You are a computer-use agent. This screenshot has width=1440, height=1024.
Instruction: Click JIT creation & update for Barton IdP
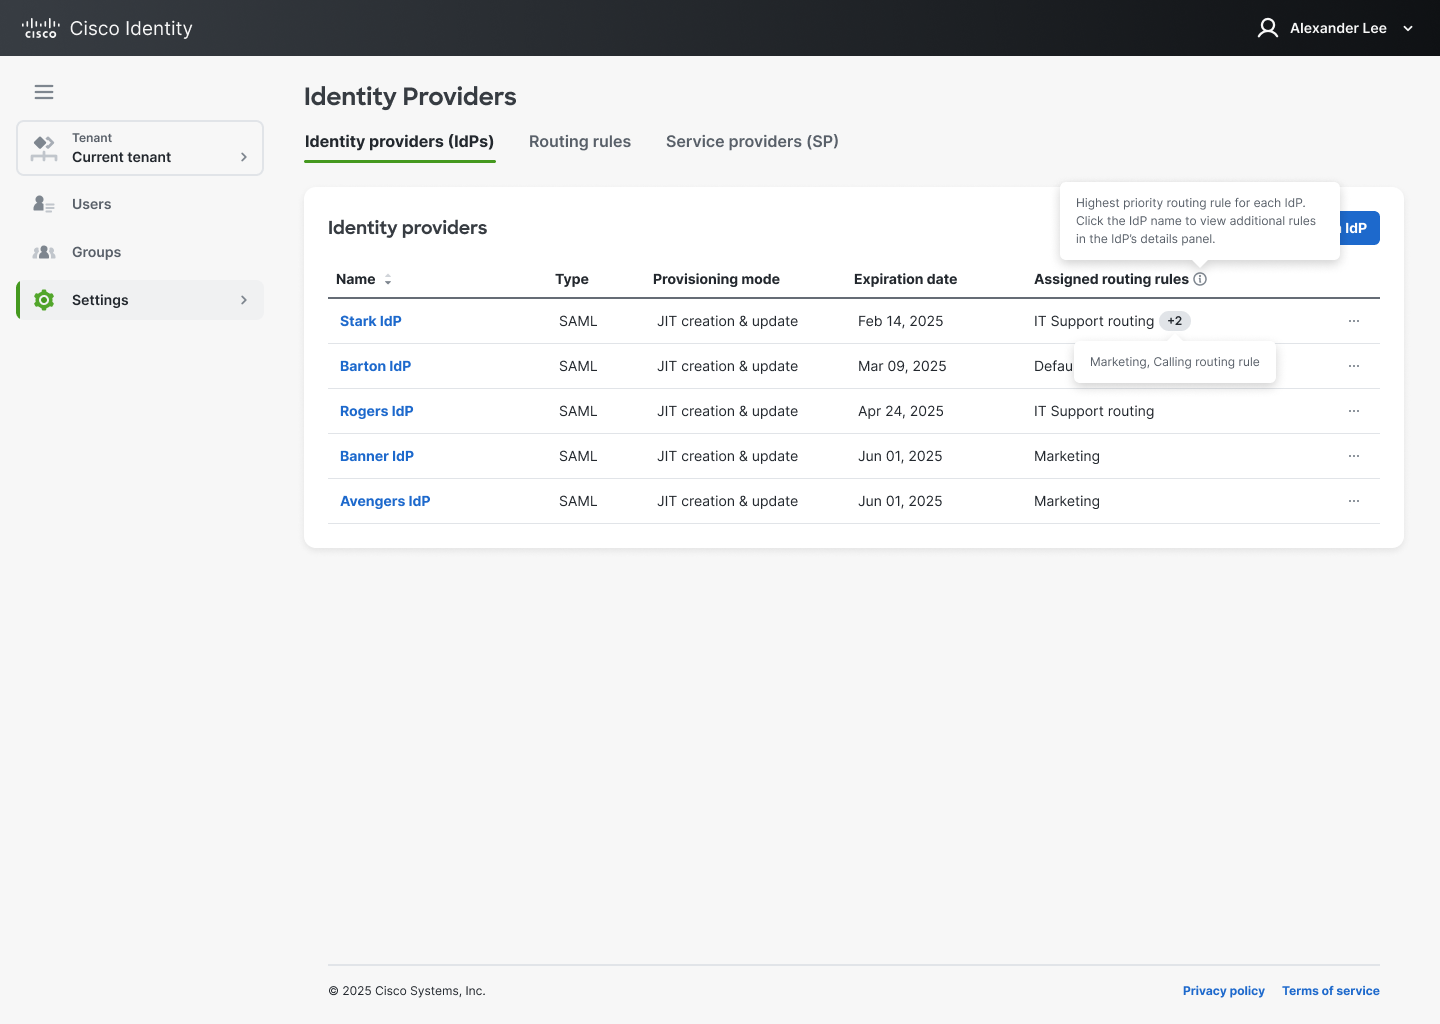(727, 366)
